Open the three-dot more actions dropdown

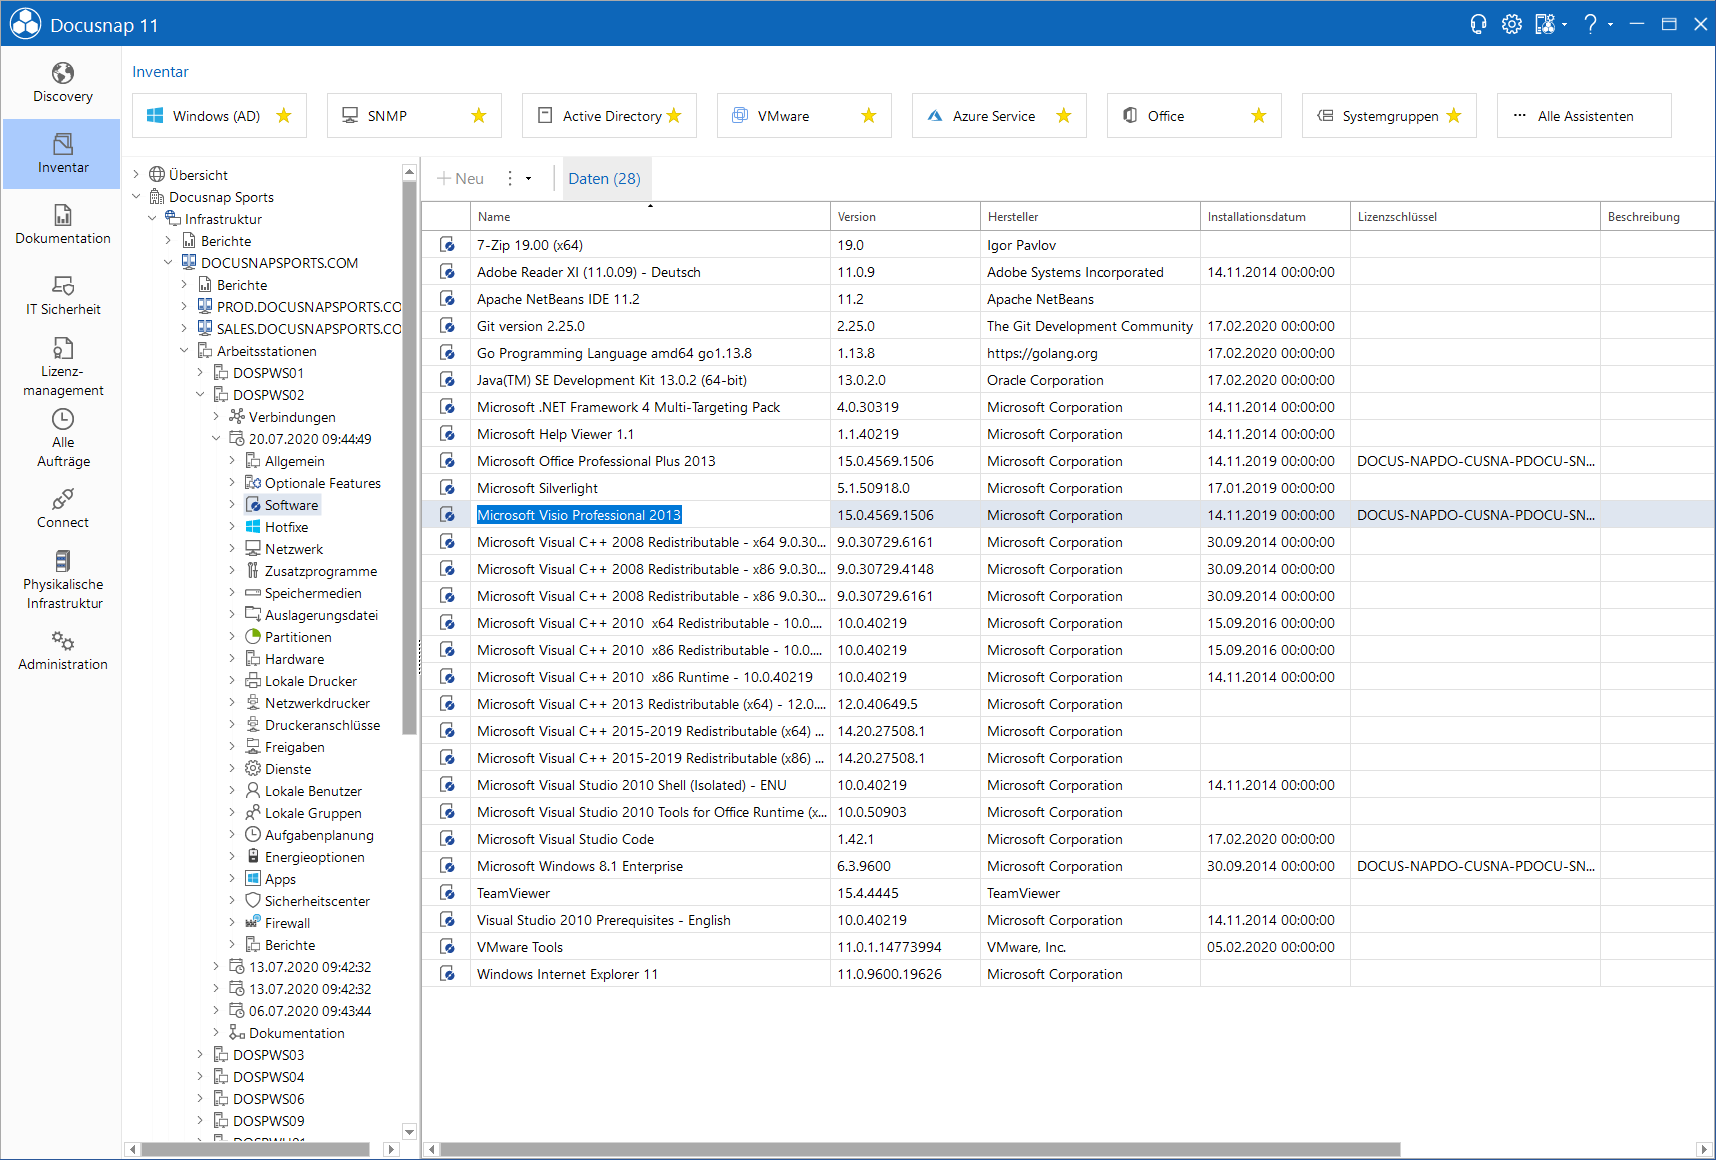click(x=518, y=179)
